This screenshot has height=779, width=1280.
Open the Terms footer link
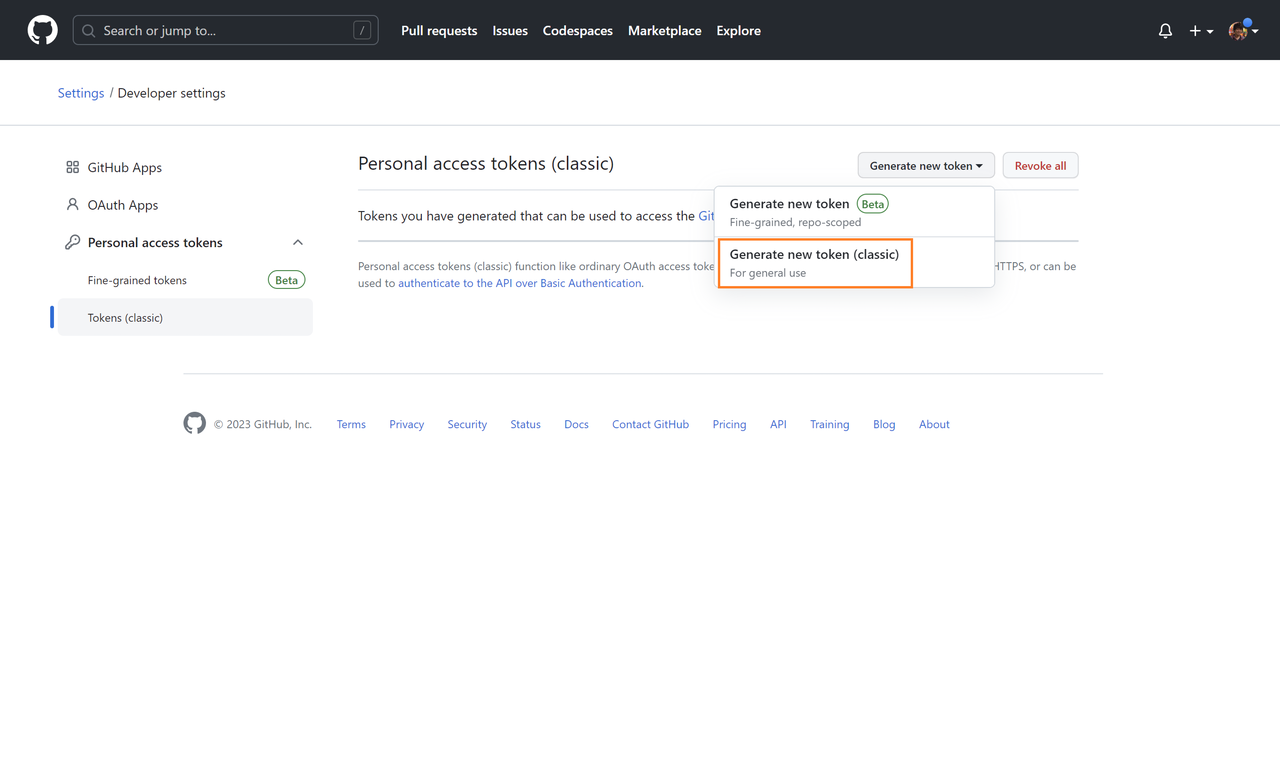click(351, 424)
